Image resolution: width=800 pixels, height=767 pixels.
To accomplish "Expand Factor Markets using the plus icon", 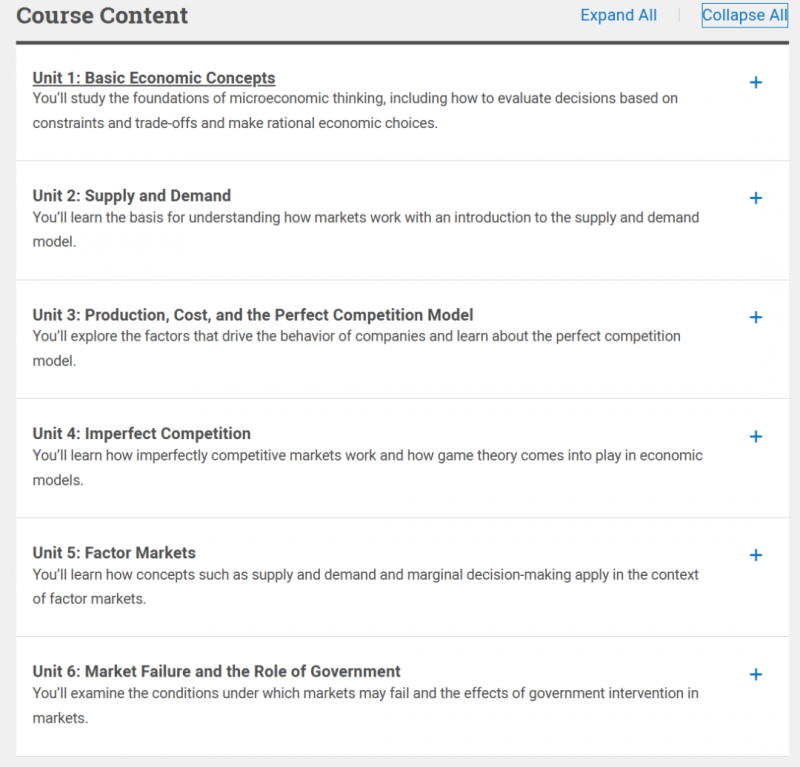I will click(756, 555).
